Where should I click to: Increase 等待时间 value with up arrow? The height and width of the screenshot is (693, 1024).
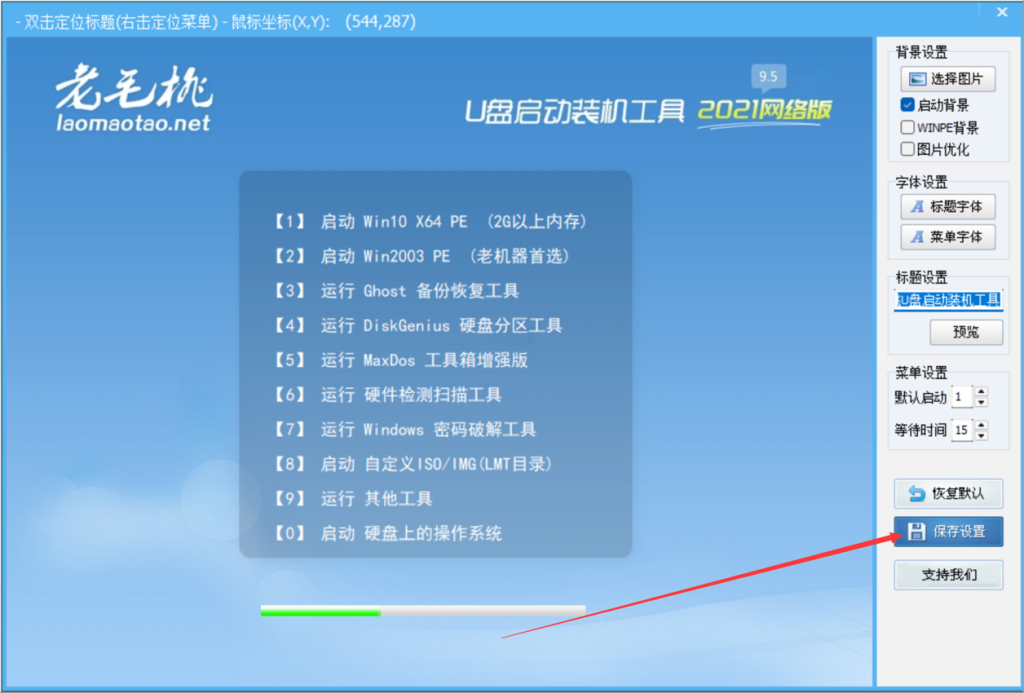981,425
